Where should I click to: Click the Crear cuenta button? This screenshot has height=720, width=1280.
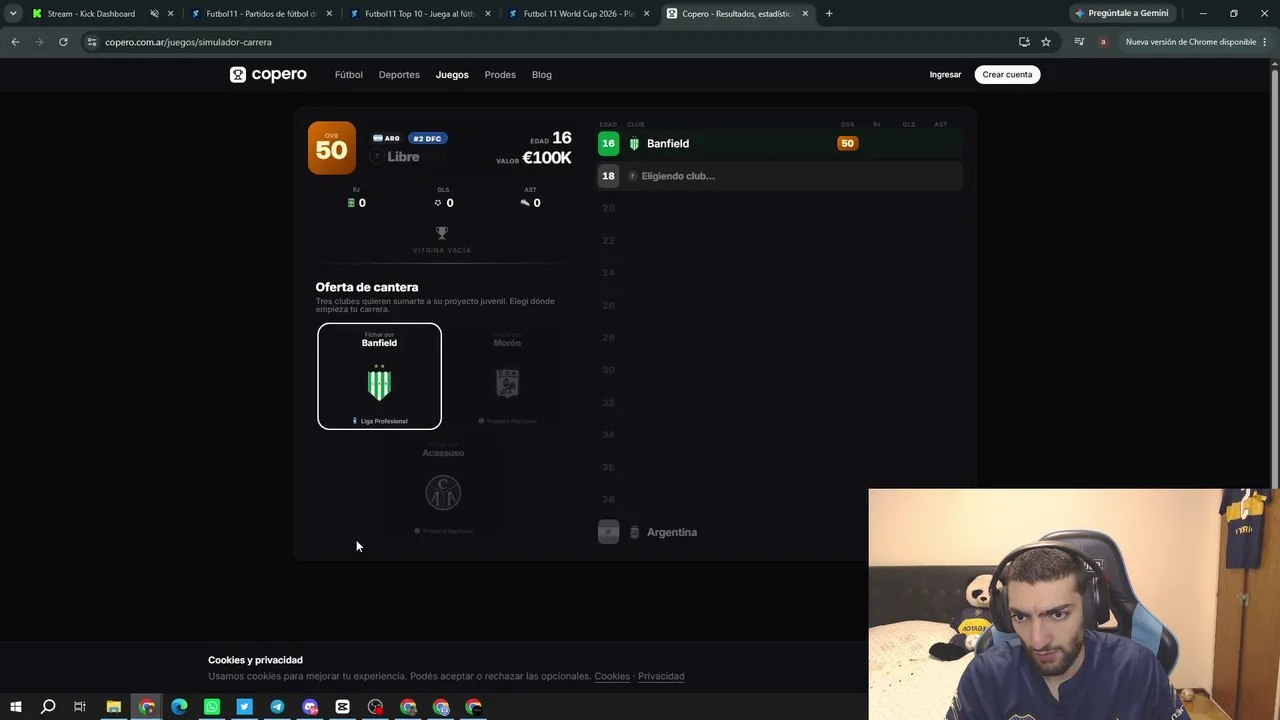tap(1007, 74)
